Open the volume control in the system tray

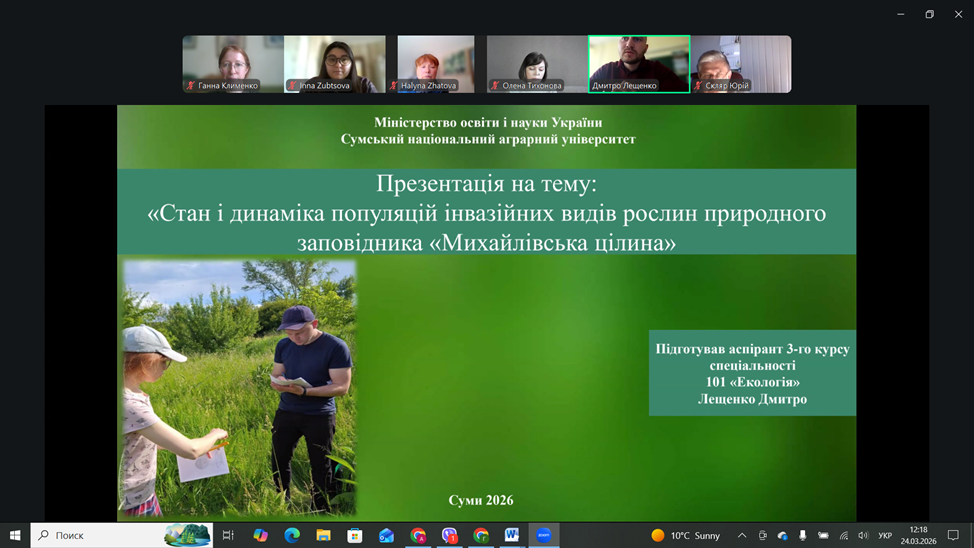863,535
